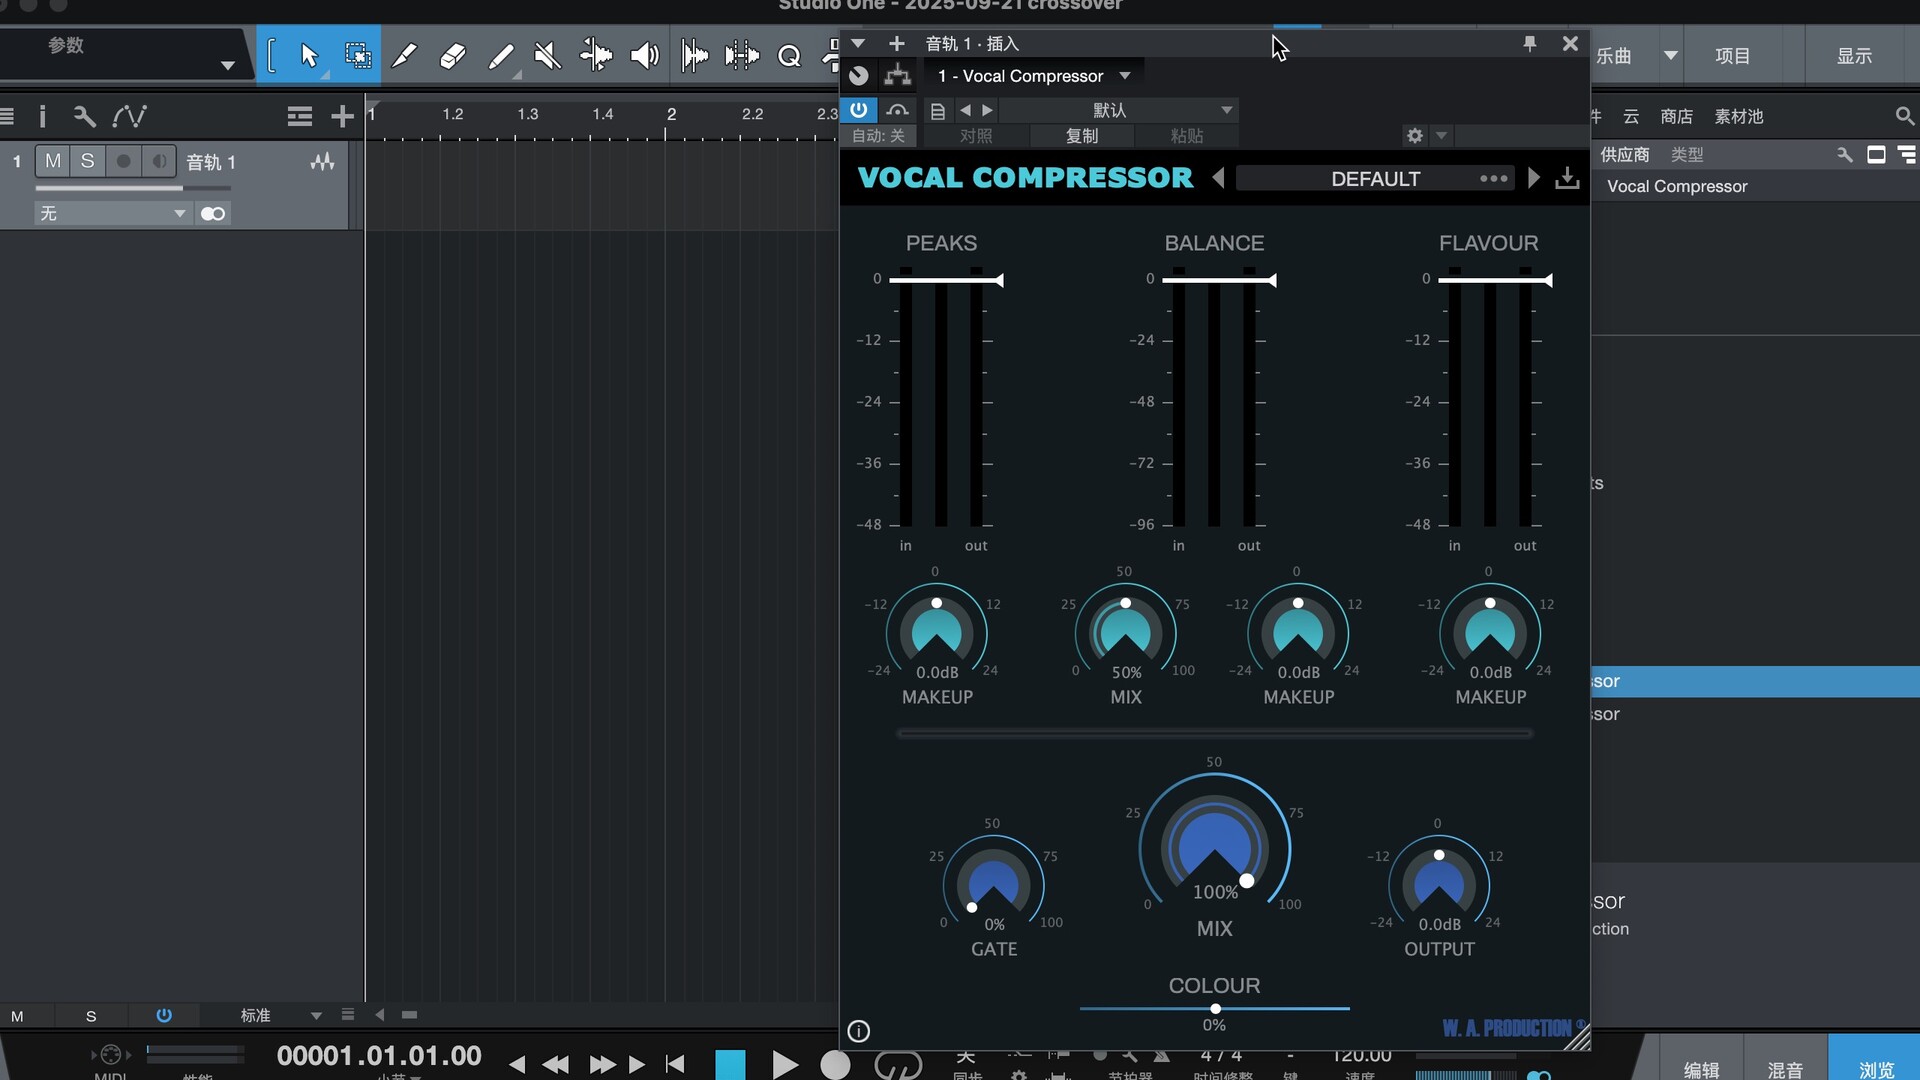The height and width of the screenshot is (1080, 1920).
Task: Open the wrench options for track list
Action: [85, 116]
